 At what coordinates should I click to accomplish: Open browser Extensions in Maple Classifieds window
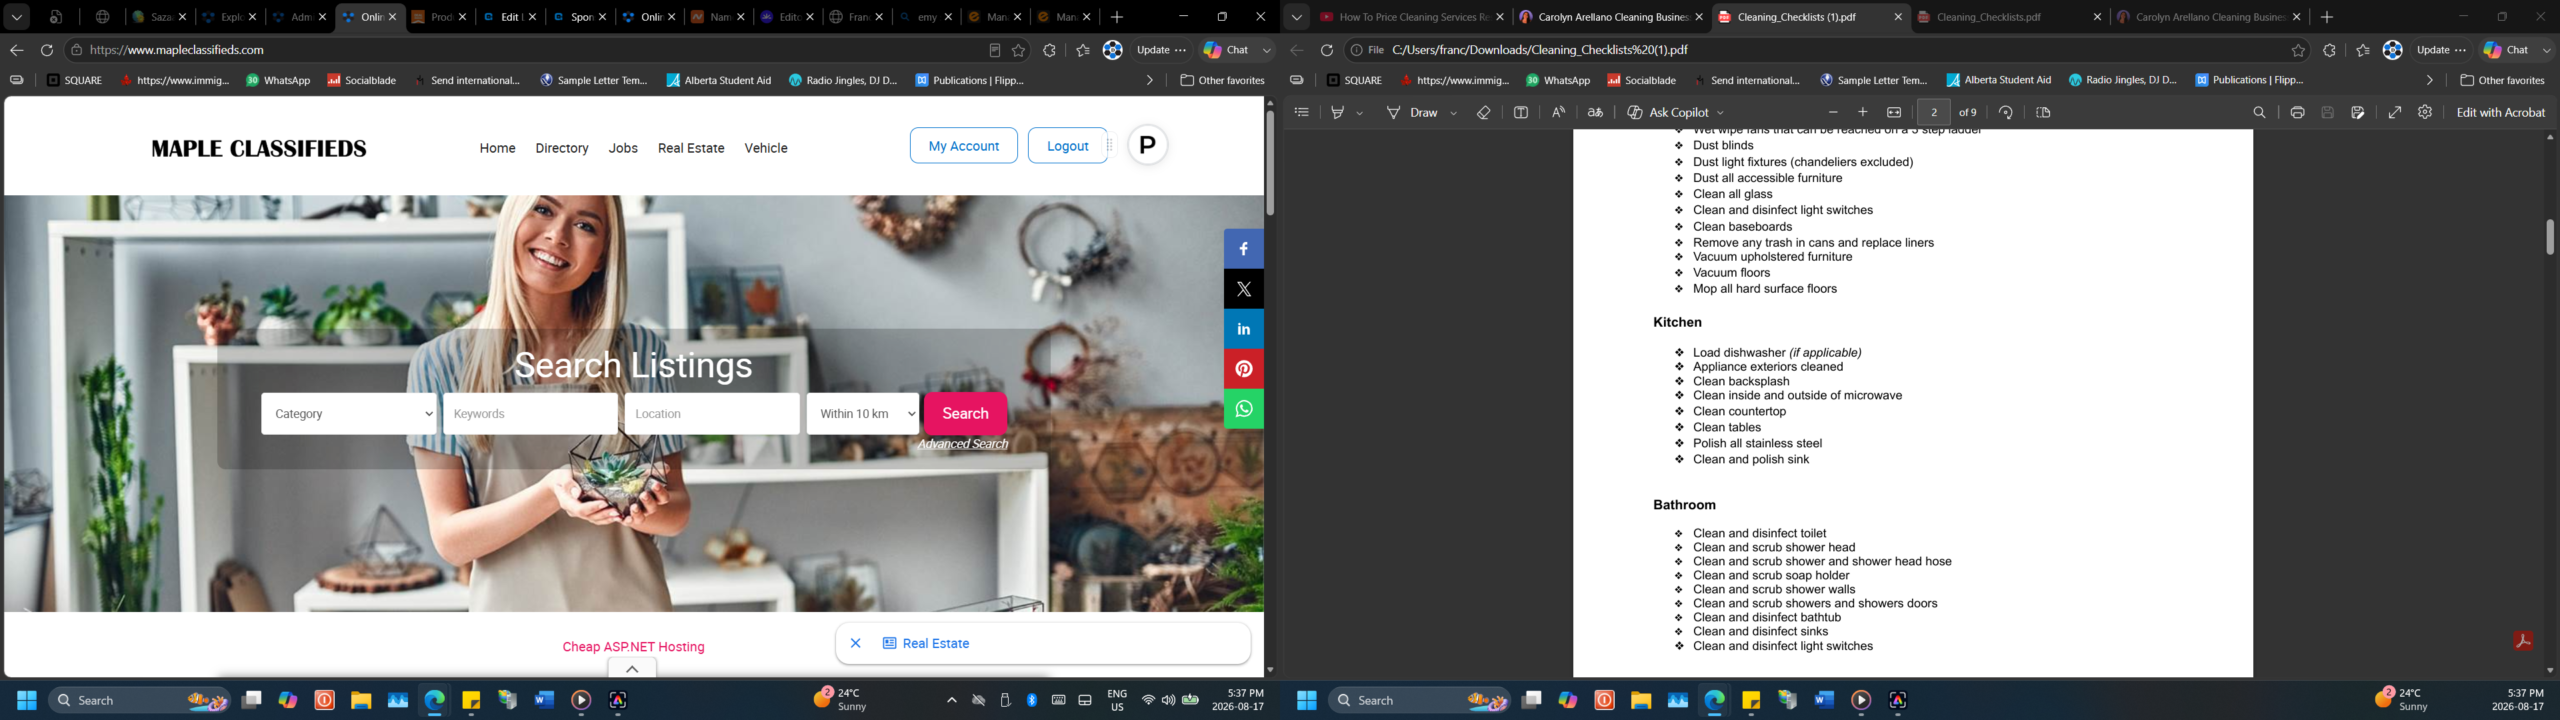point(1049,50)
